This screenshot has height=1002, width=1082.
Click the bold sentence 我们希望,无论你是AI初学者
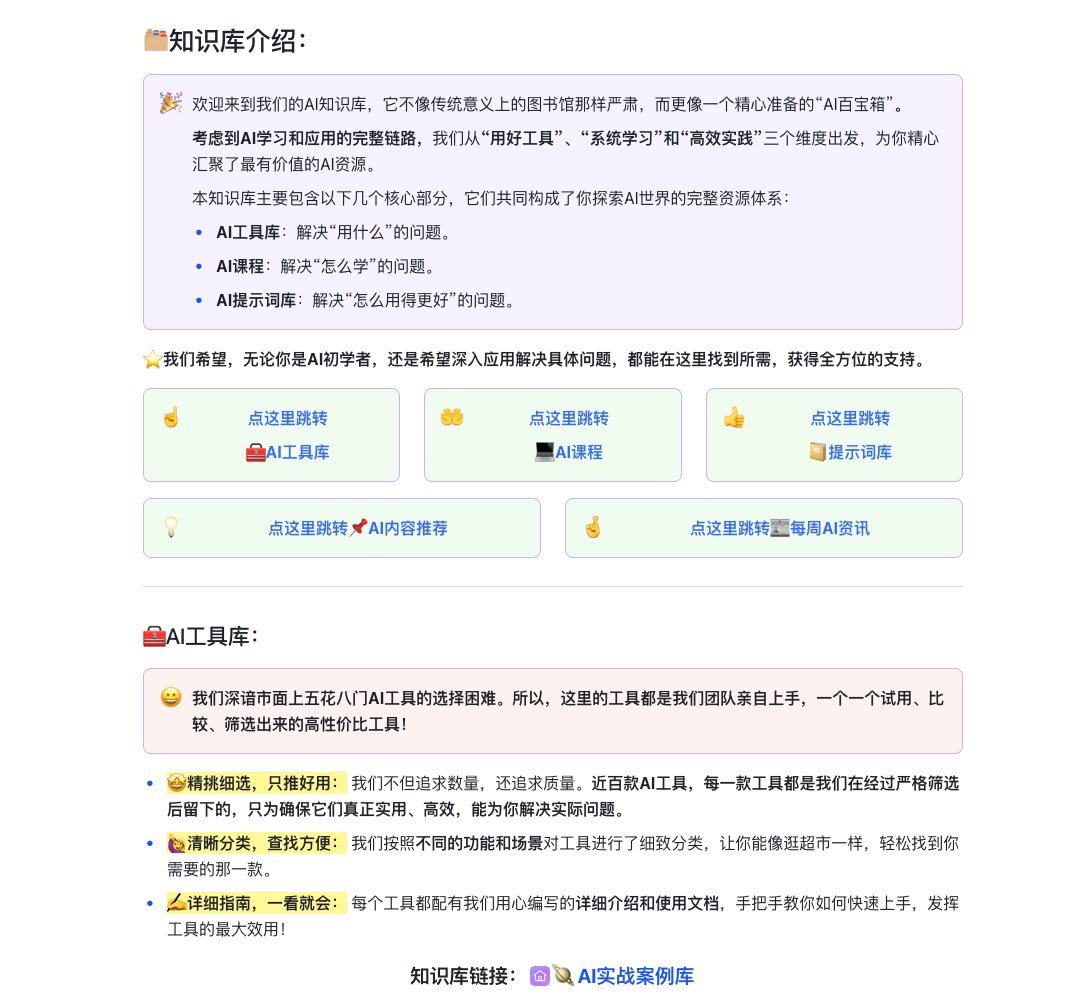coord(546,360)
